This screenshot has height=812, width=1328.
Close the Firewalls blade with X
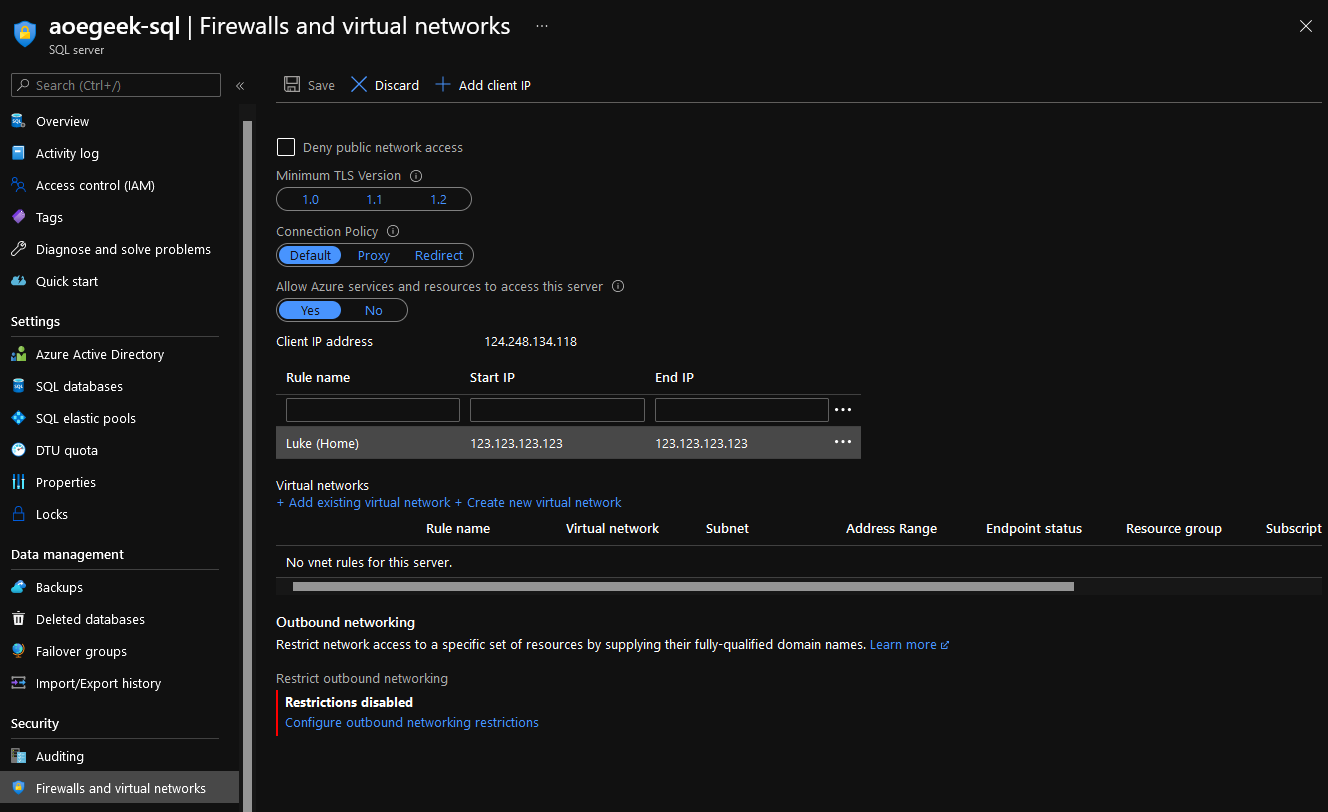pos(1305,27)
